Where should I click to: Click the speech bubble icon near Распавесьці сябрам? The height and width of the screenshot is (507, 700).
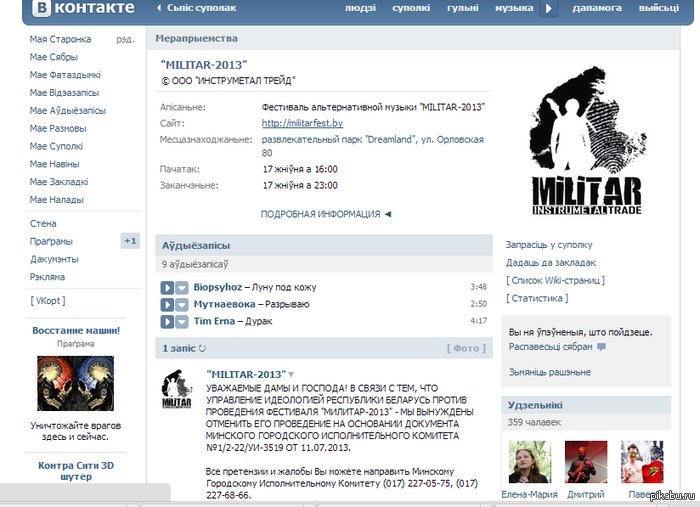click(x=601, y=348)
